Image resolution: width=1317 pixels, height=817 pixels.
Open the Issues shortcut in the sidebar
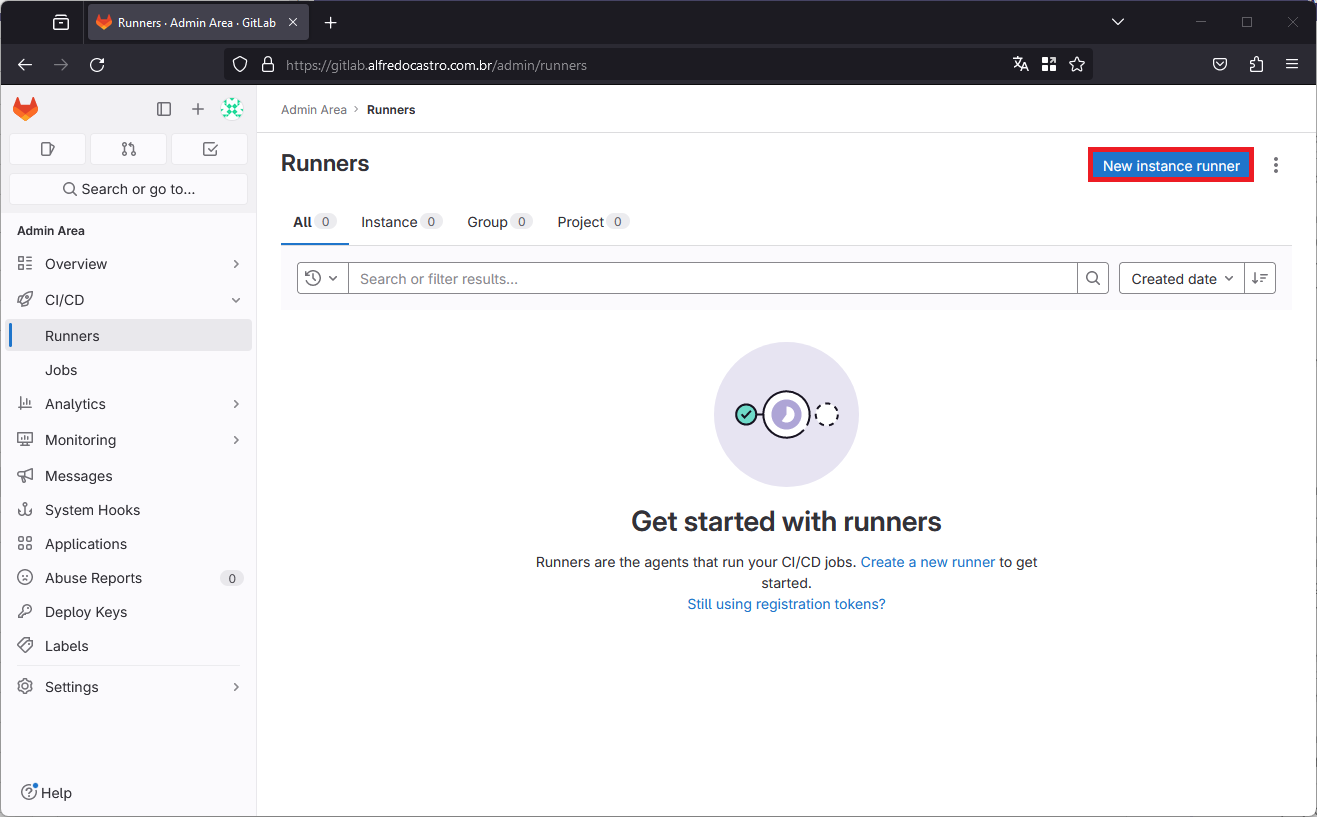click(47, 149)
